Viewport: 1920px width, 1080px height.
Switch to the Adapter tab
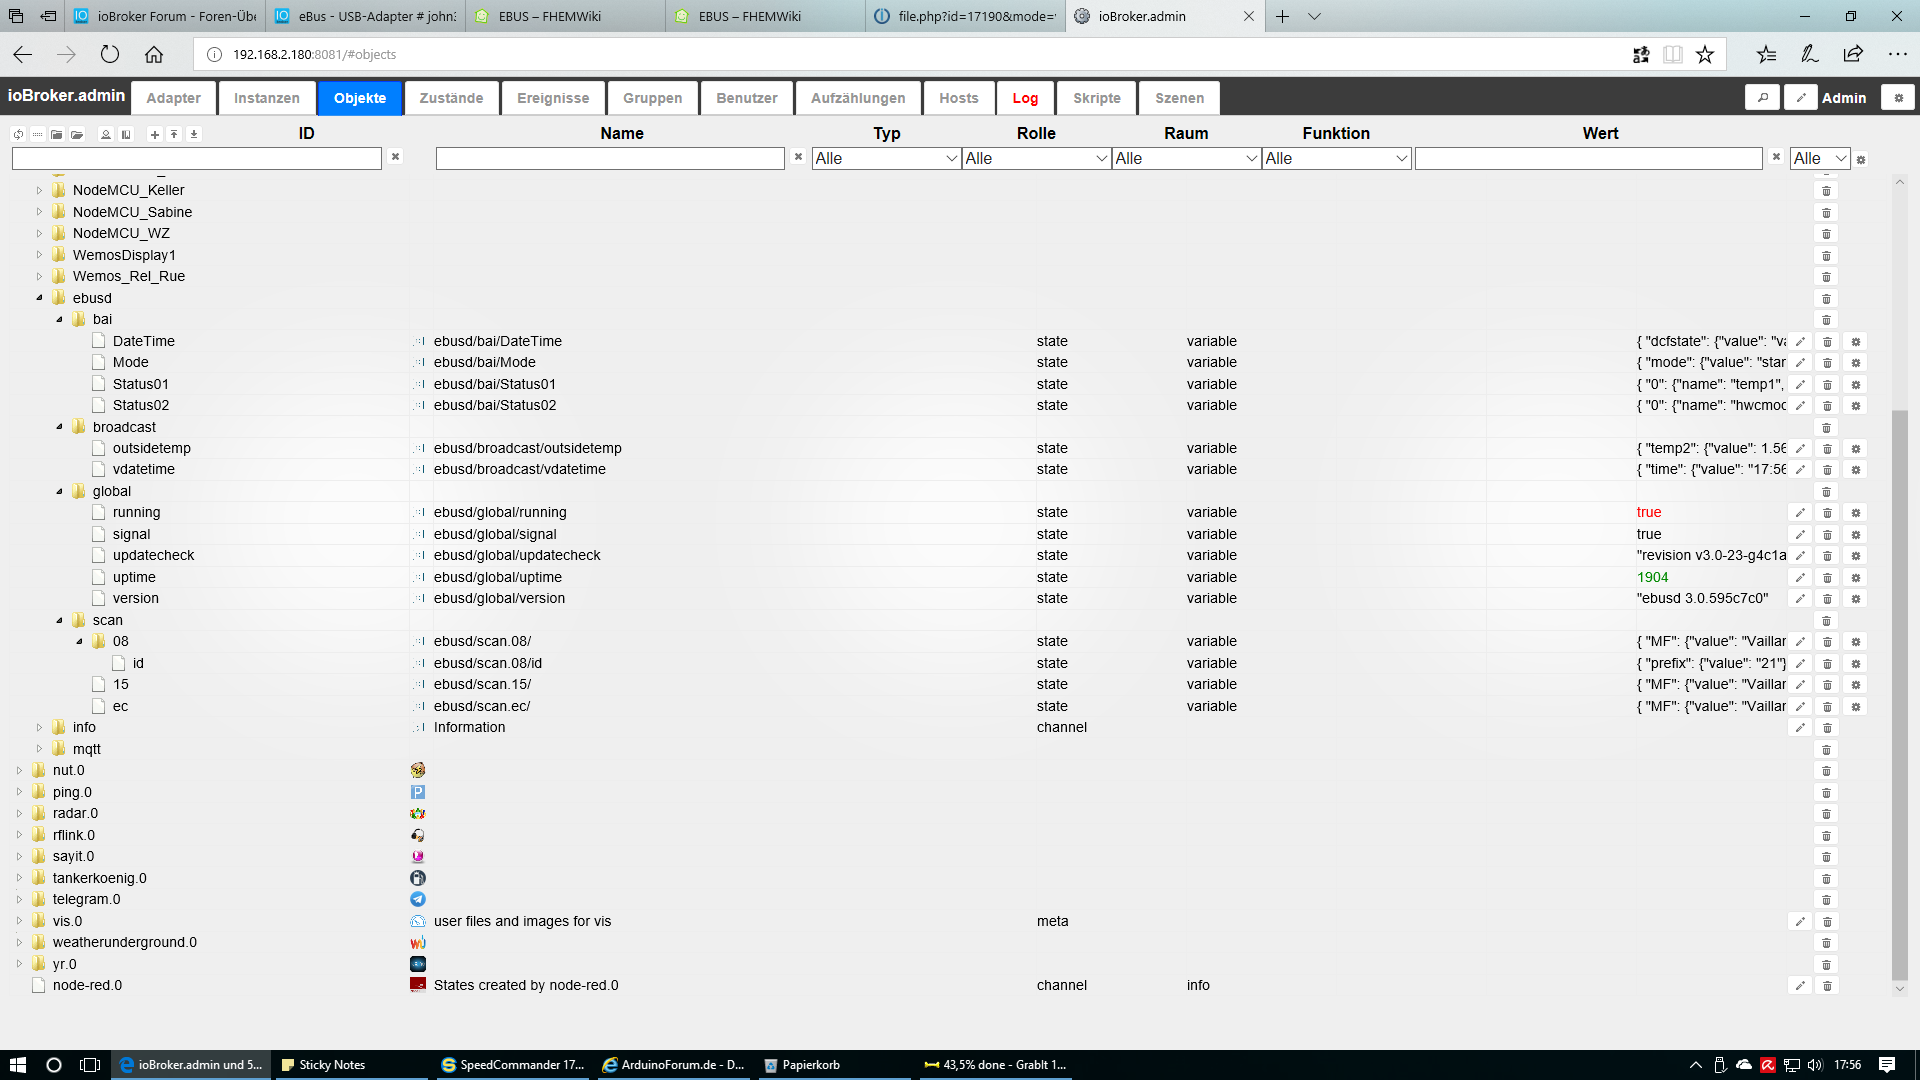tap(173, 98)
